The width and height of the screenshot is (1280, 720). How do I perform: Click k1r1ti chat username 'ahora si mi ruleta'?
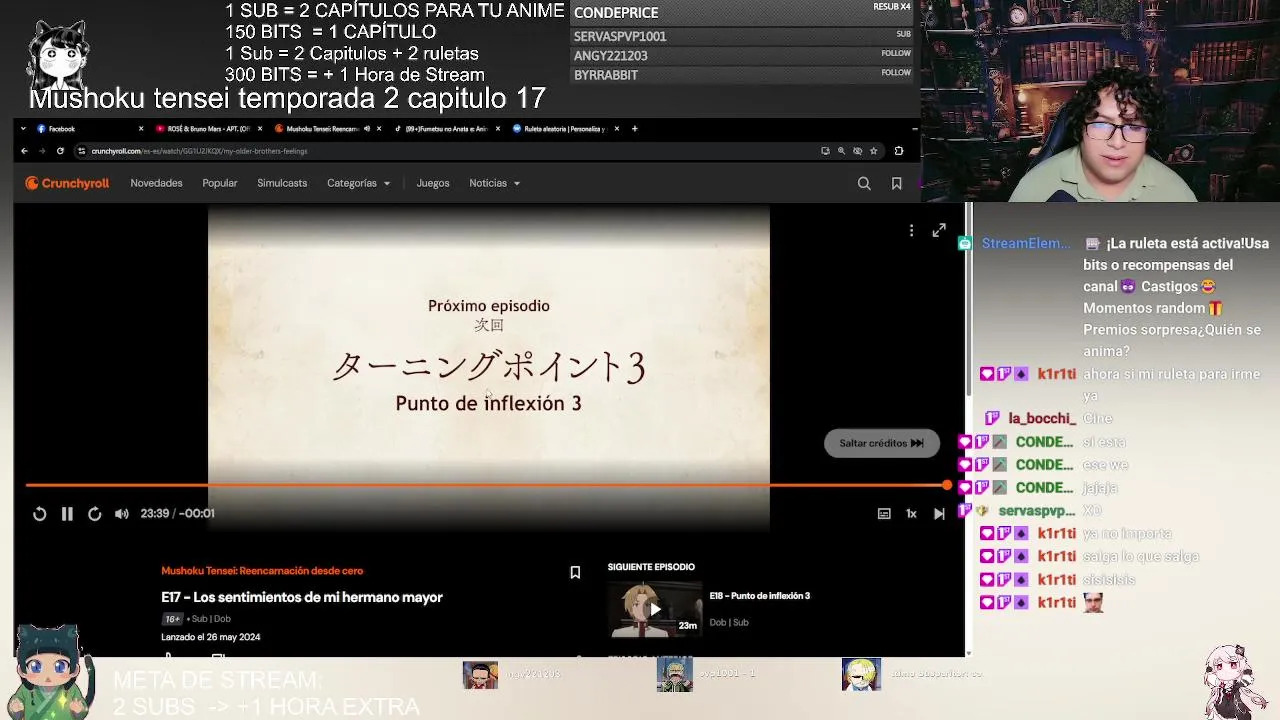[1056, 374]
